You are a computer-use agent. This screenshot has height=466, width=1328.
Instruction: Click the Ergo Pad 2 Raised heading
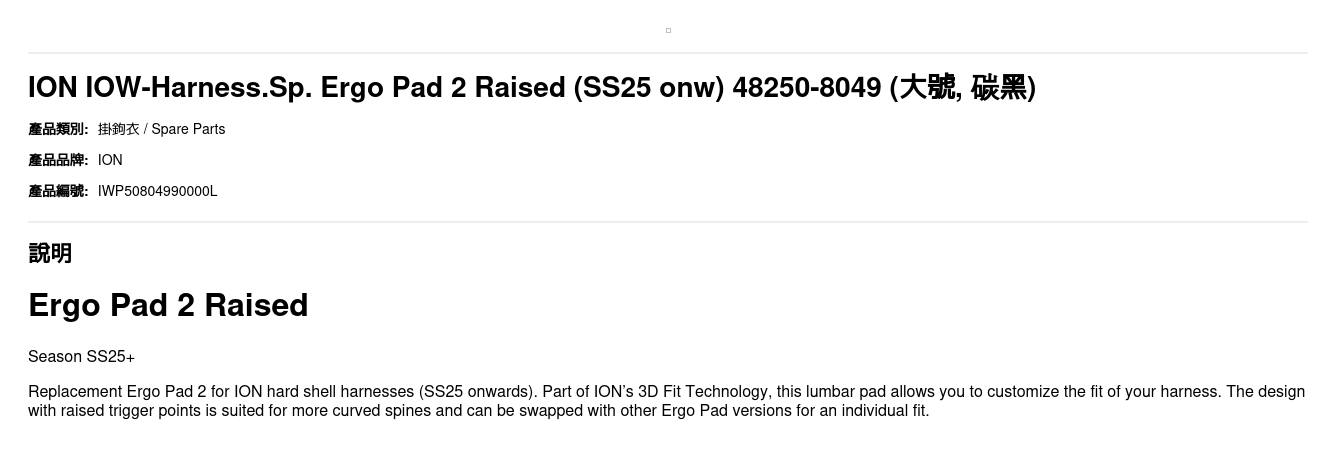pos(168,305)
